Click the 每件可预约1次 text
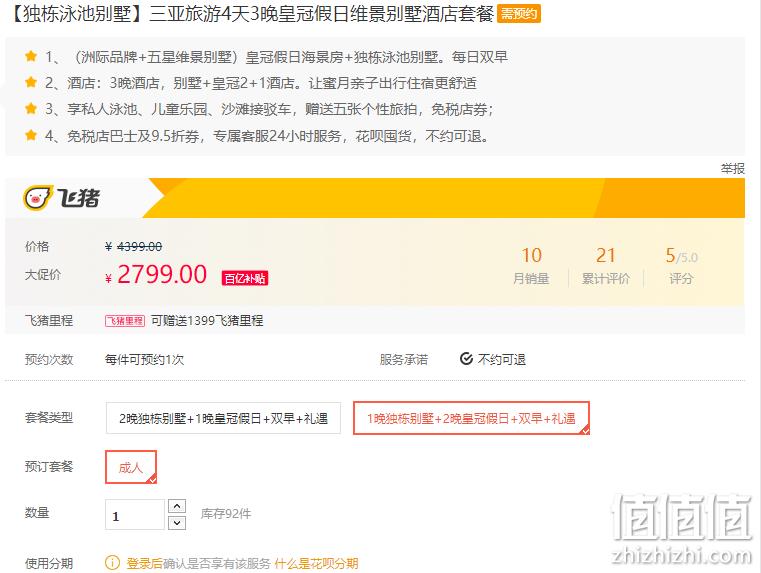Image resolution: width=761 pixels, height=573 pixels. (145, 360)
